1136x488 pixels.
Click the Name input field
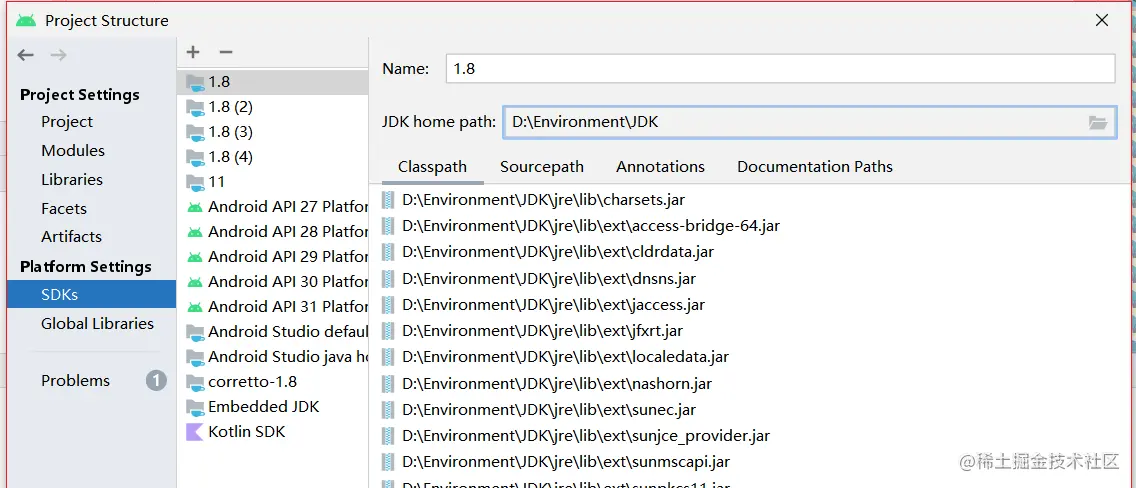(x=780, y=69)
